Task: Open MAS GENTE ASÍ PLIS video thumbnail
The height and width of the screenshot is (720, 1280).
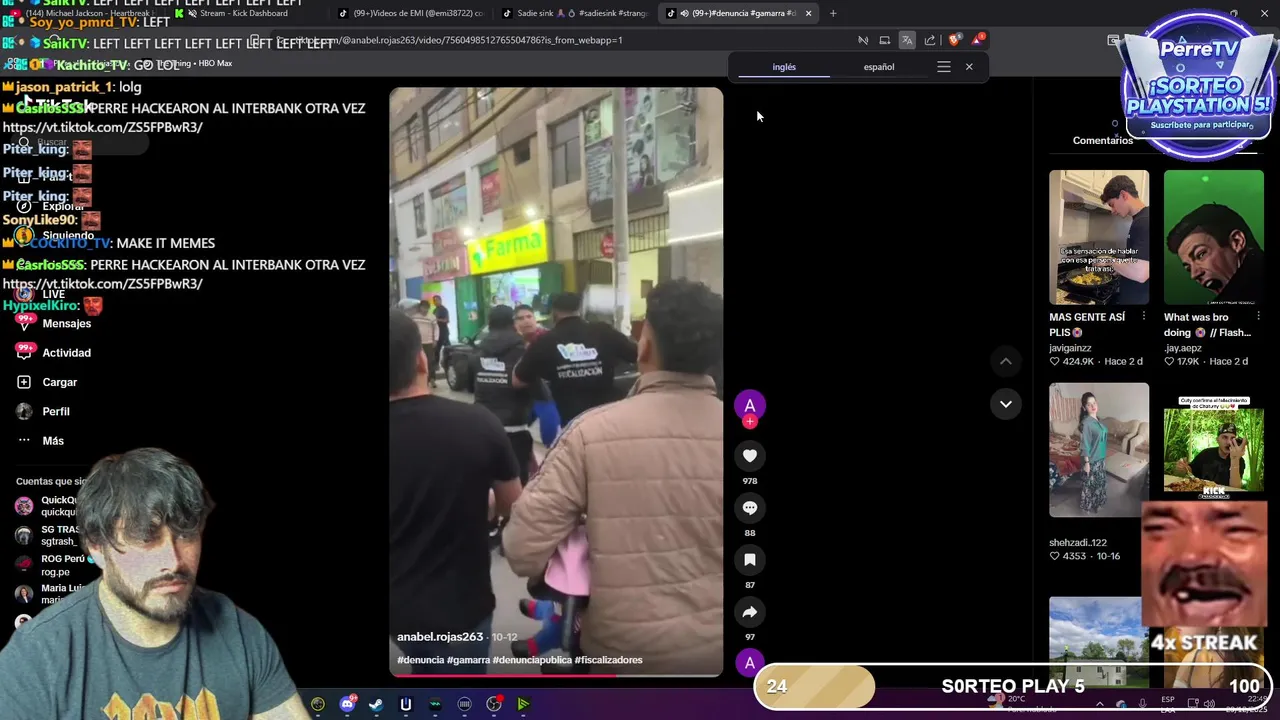Action: (1099, 237)
